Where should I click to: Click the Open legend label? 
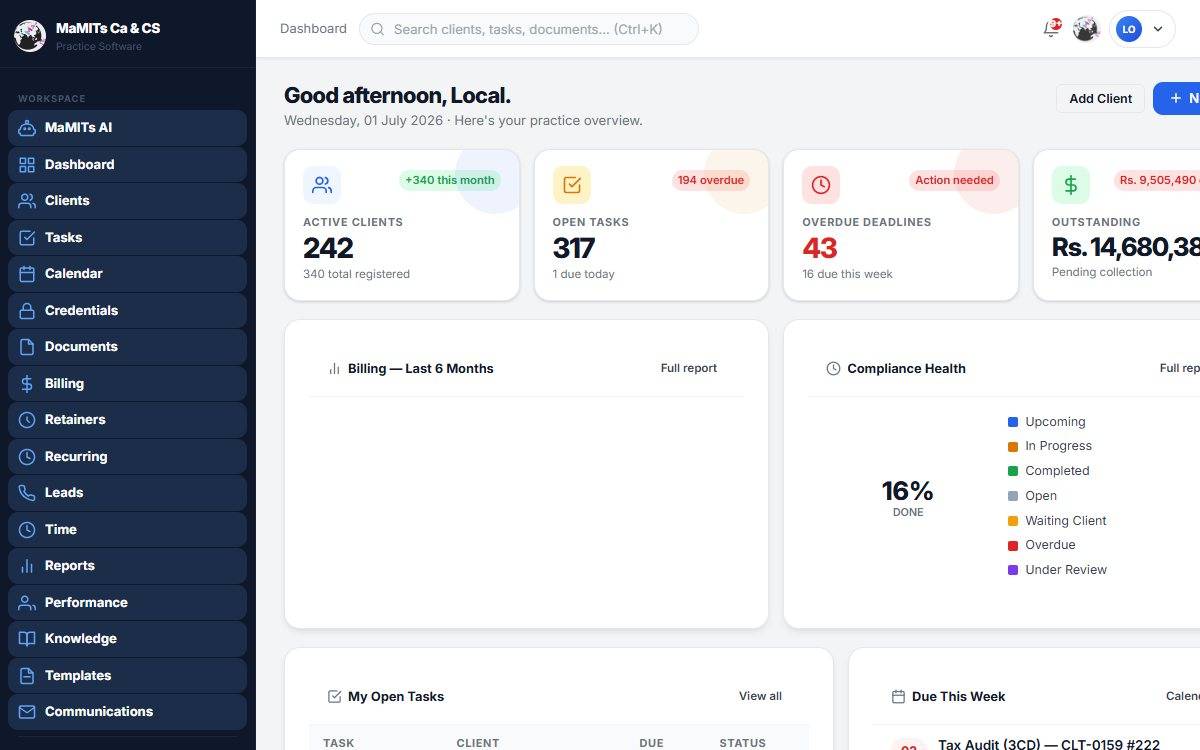pos(1041,496)
